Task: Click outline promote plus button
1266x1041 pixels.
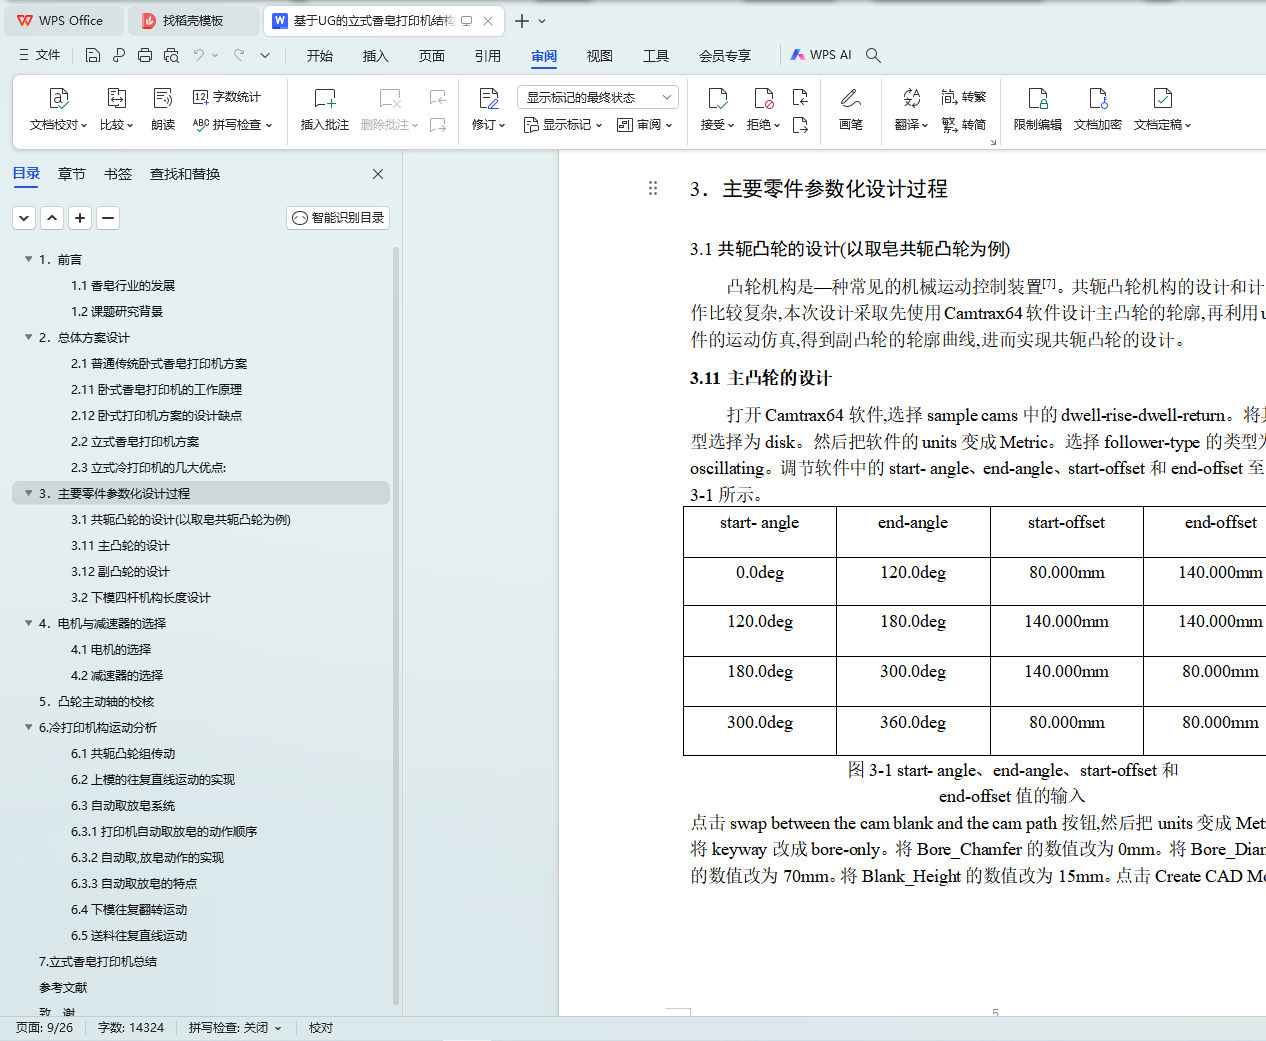Action: pyautogui.click(x=80, y=217)
